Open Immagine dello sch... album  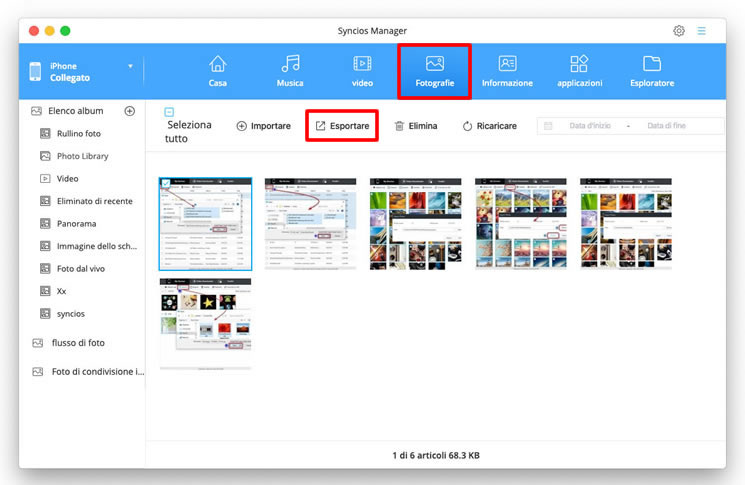[96, 246]
